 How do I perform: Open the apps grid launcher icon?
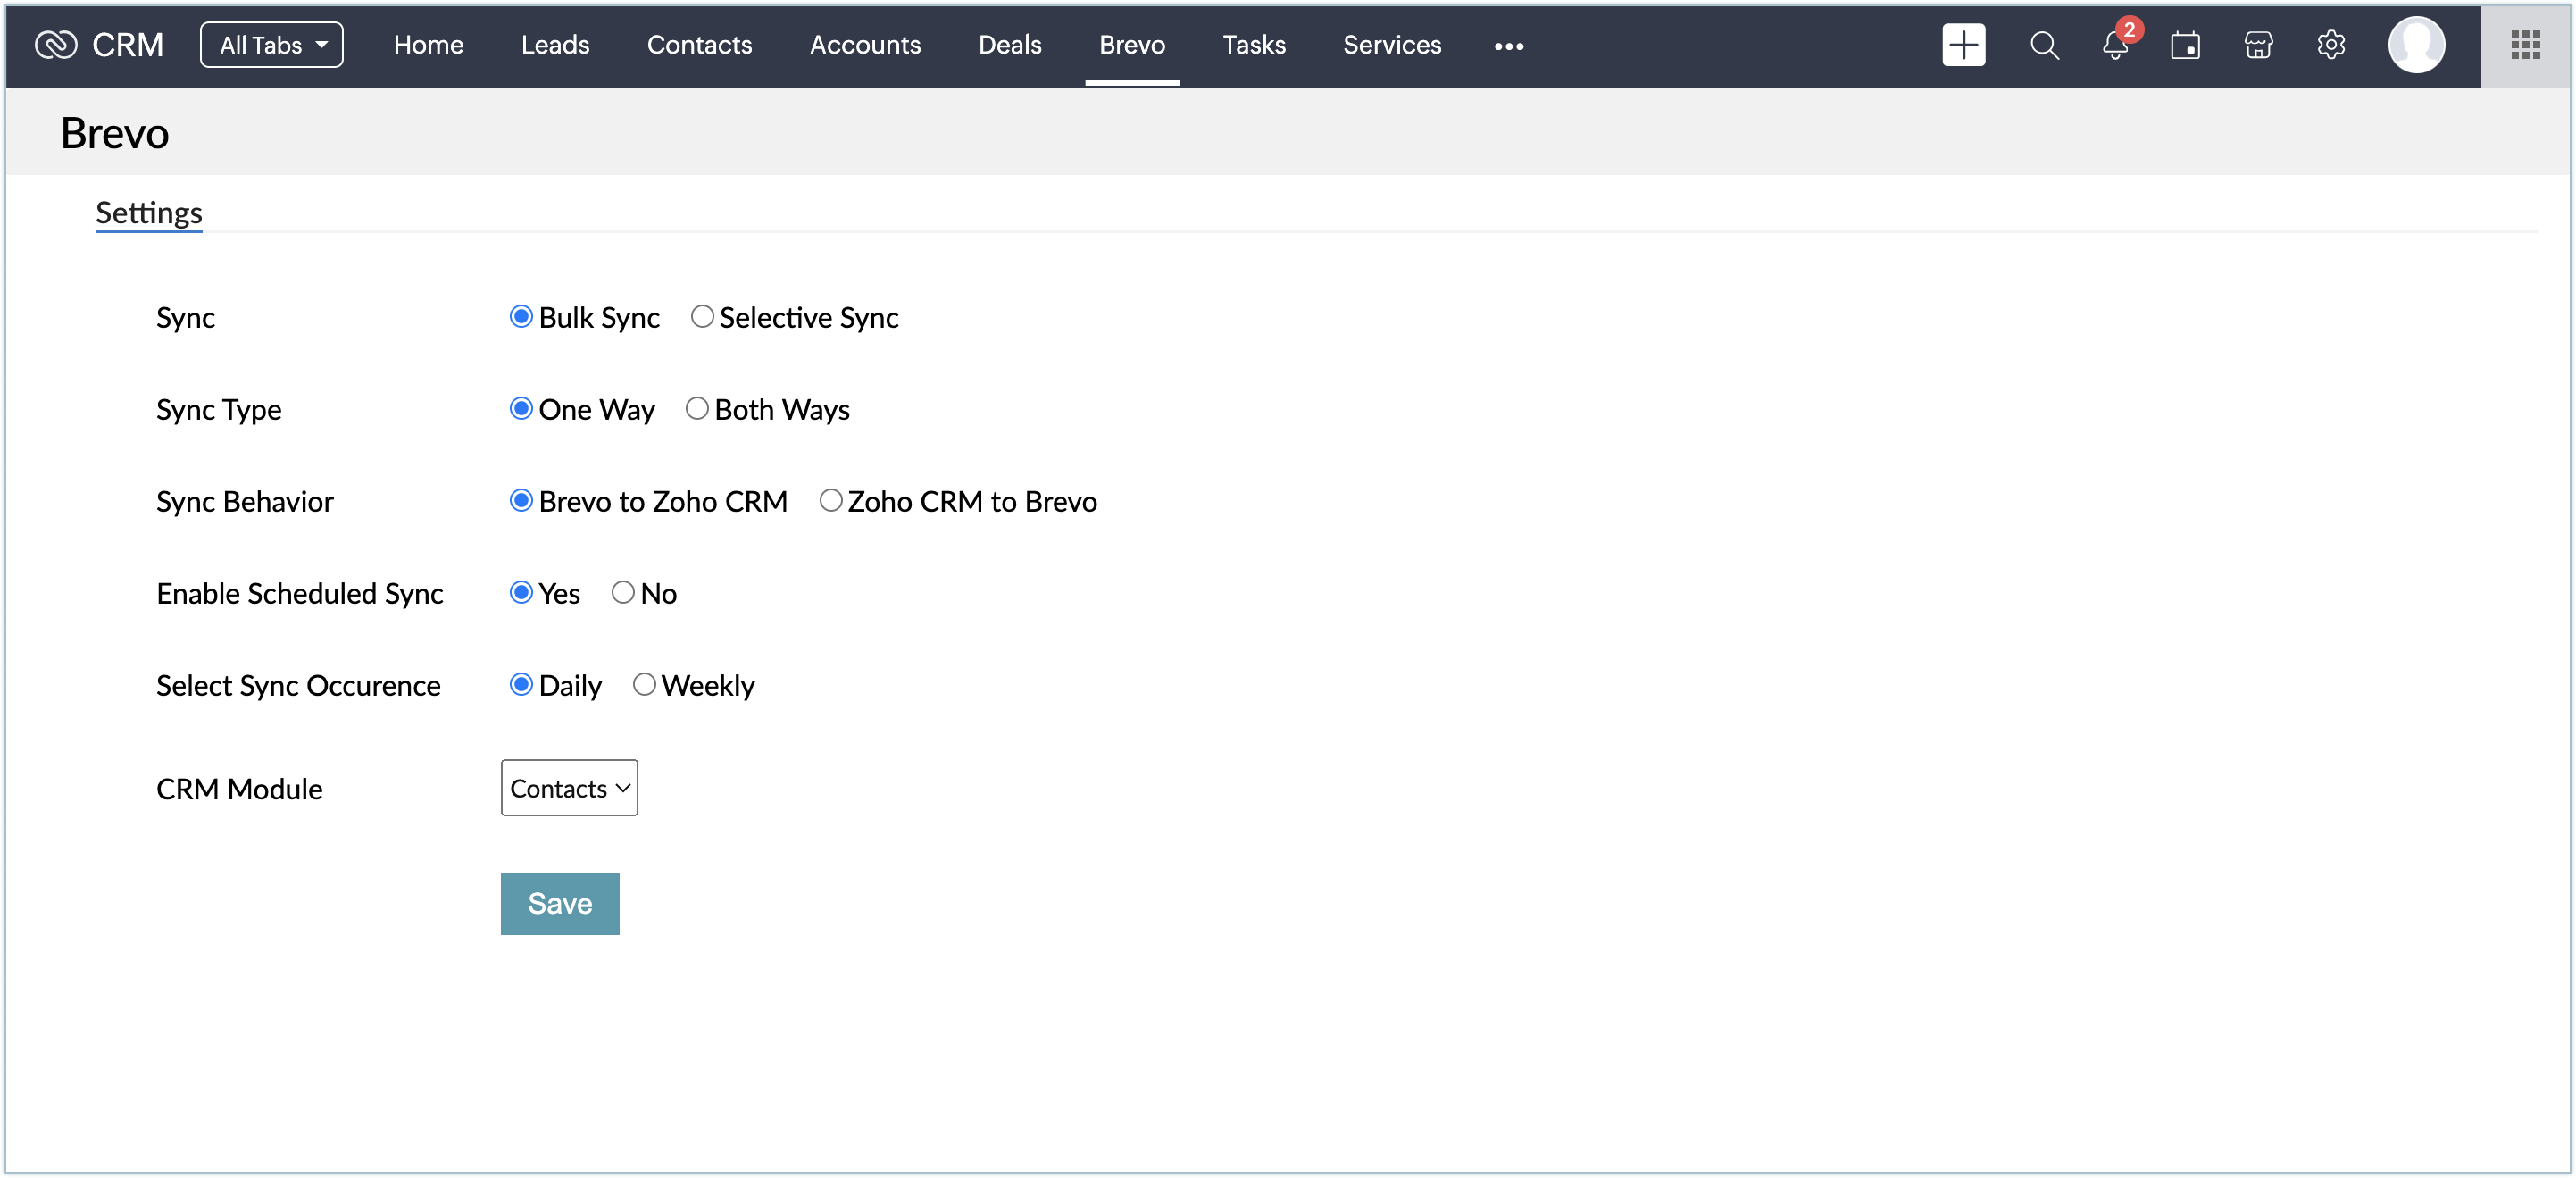pyautogui.click(x=2525, y=45)
